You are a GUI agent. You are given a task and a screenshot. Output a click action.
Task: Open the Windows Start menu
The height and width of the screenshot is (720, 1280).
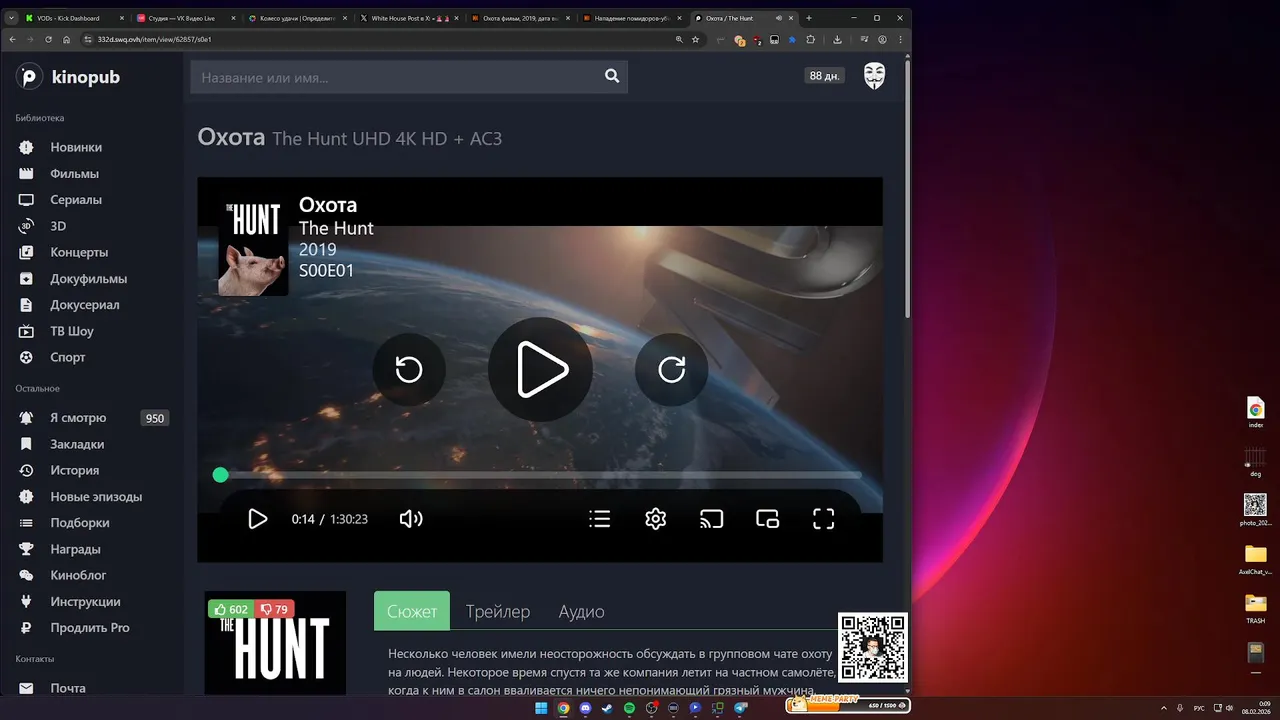(541, 708)
